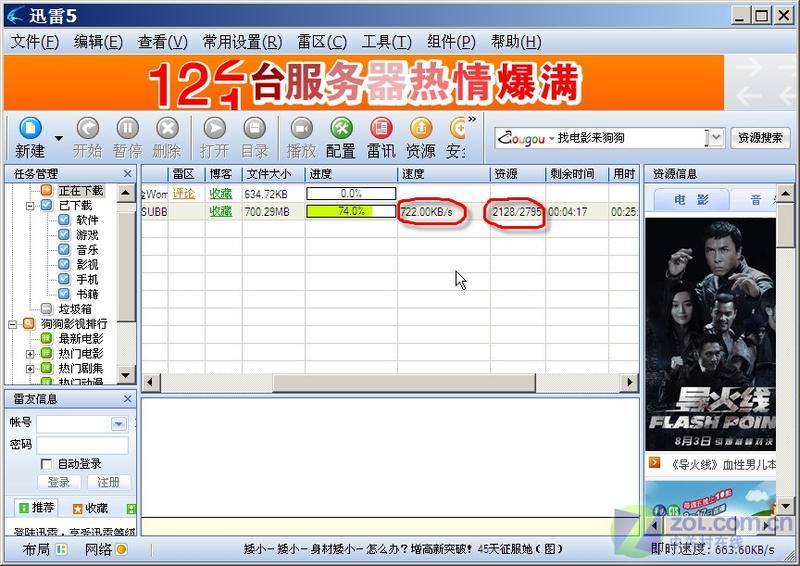800x566 pixels.
Task: Select the 书籍 category
Action: pos(87,294)
